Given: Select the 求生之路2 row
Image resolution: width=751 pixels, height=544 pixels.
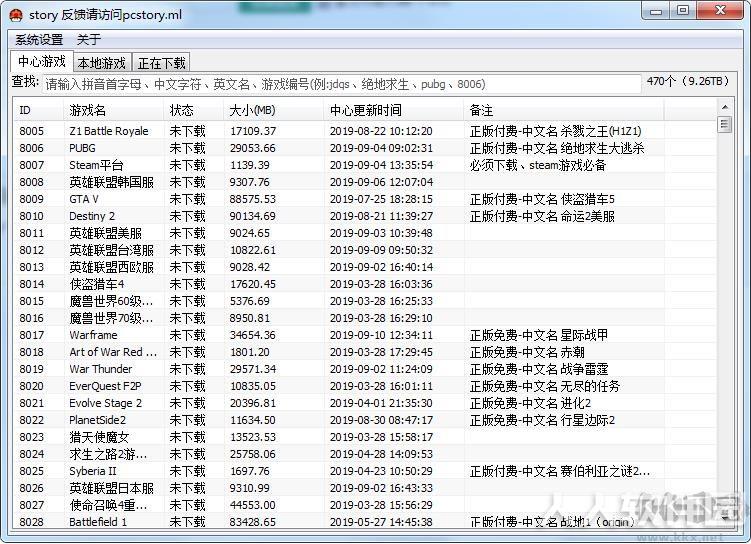Looking at the screenshot, I should (365, 454).
